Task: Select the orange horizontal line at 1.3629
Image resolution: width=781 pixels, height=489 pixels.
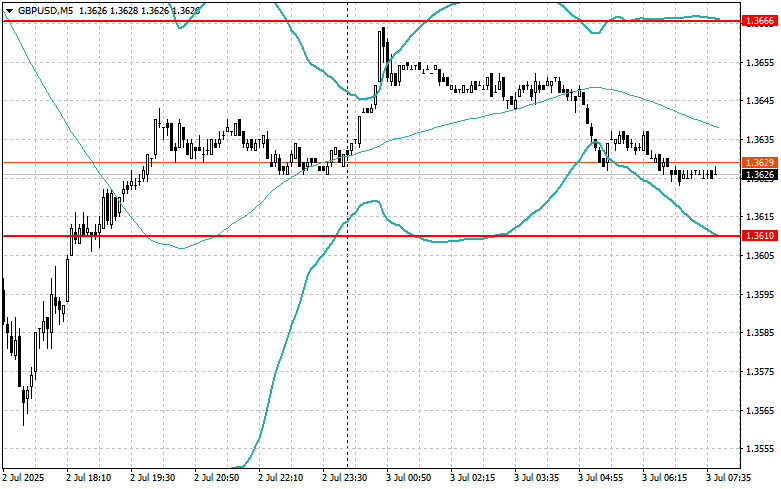Action: [x=372, y=162]
